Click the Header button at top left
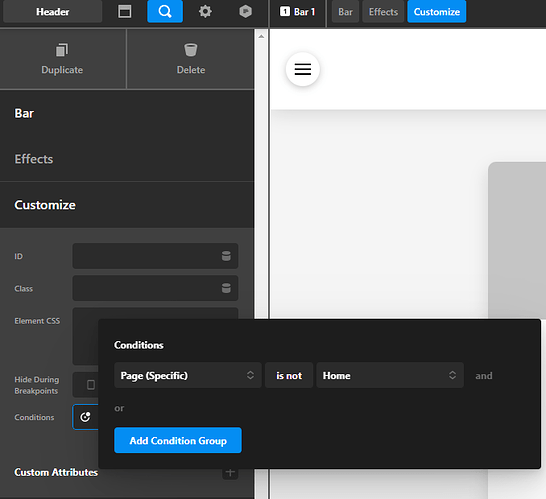Screen dimensions: 546x499 [53, 11]
